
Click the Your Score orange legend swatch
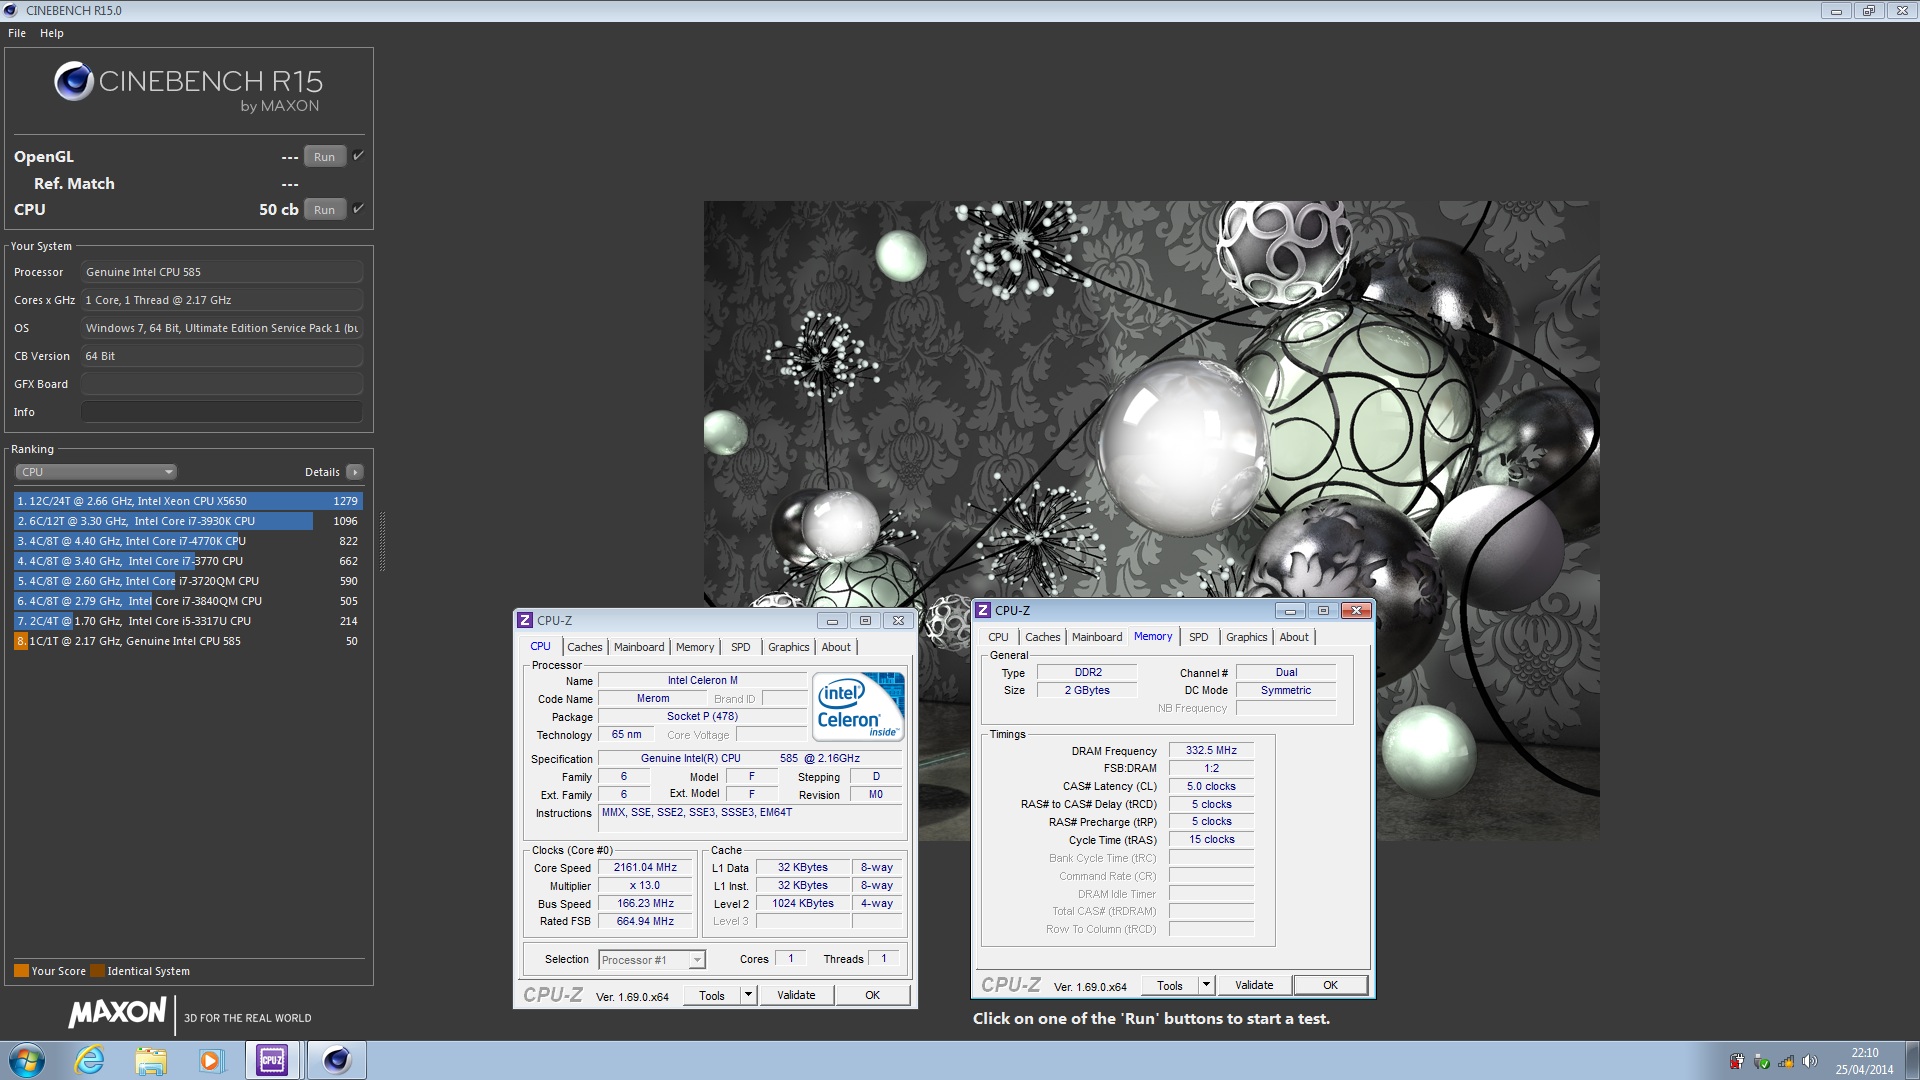[21, 971]
